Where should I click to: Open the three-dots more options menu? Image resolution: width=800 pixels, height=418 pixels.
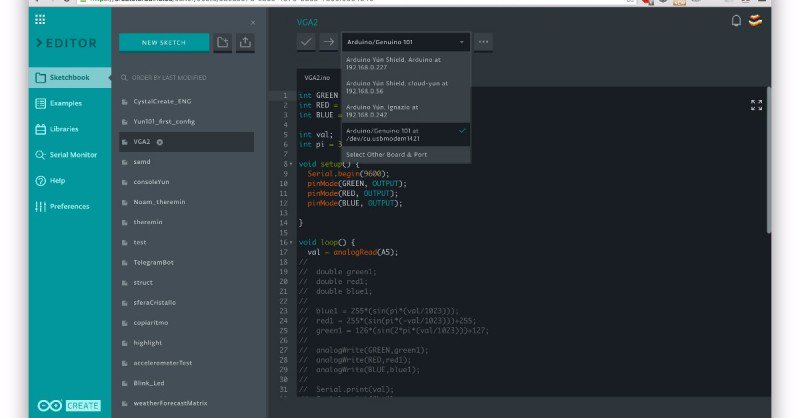483,42
